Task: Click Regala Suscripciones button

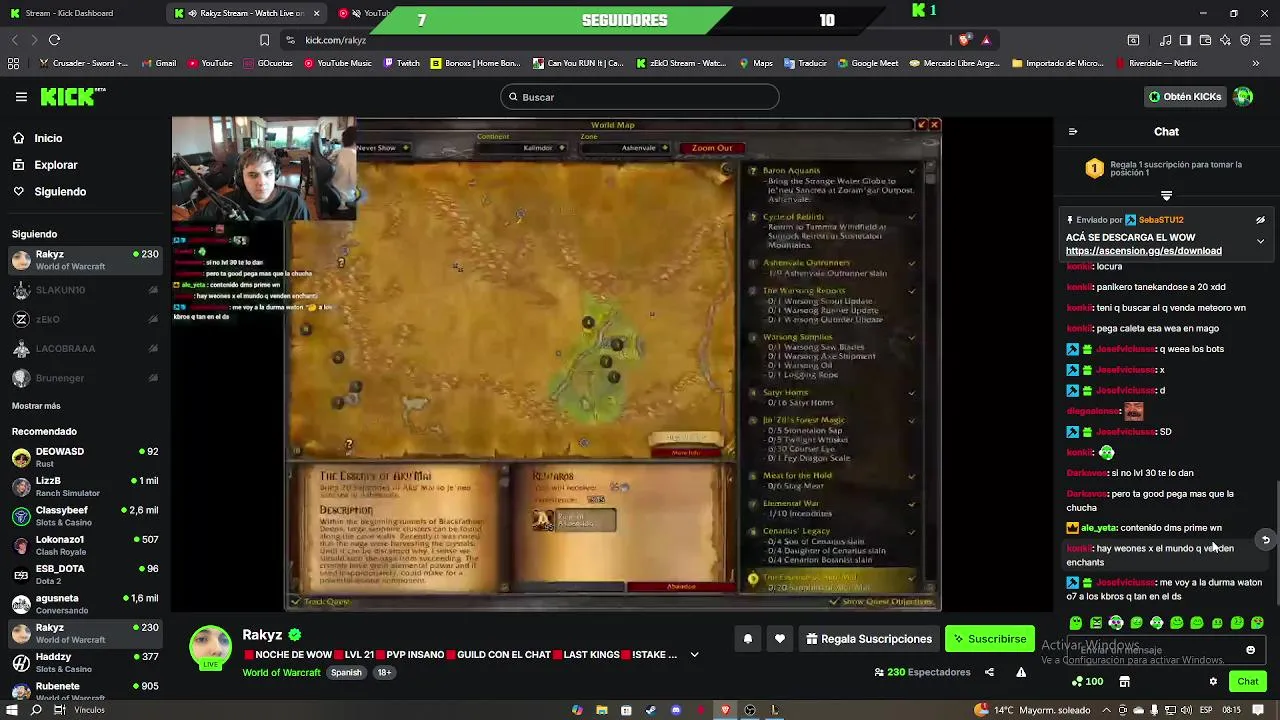Action: point(869,639)
